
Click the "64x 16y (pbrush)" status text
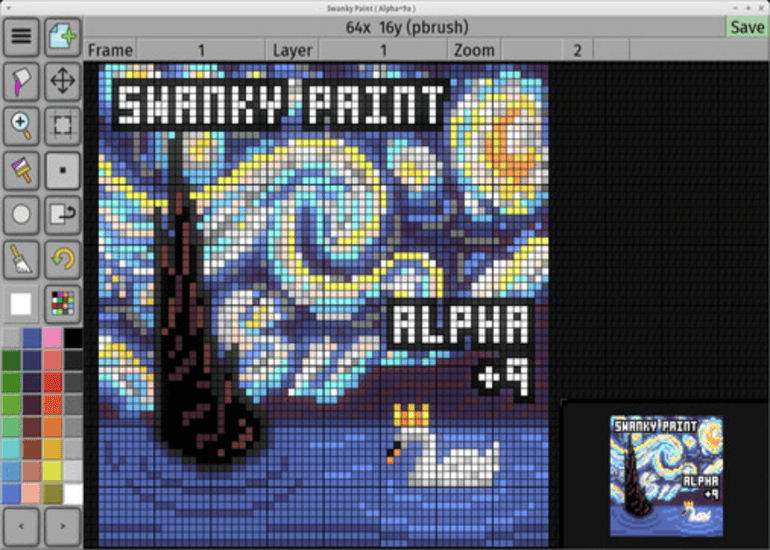pyautogui.click(x=407, y=28)
